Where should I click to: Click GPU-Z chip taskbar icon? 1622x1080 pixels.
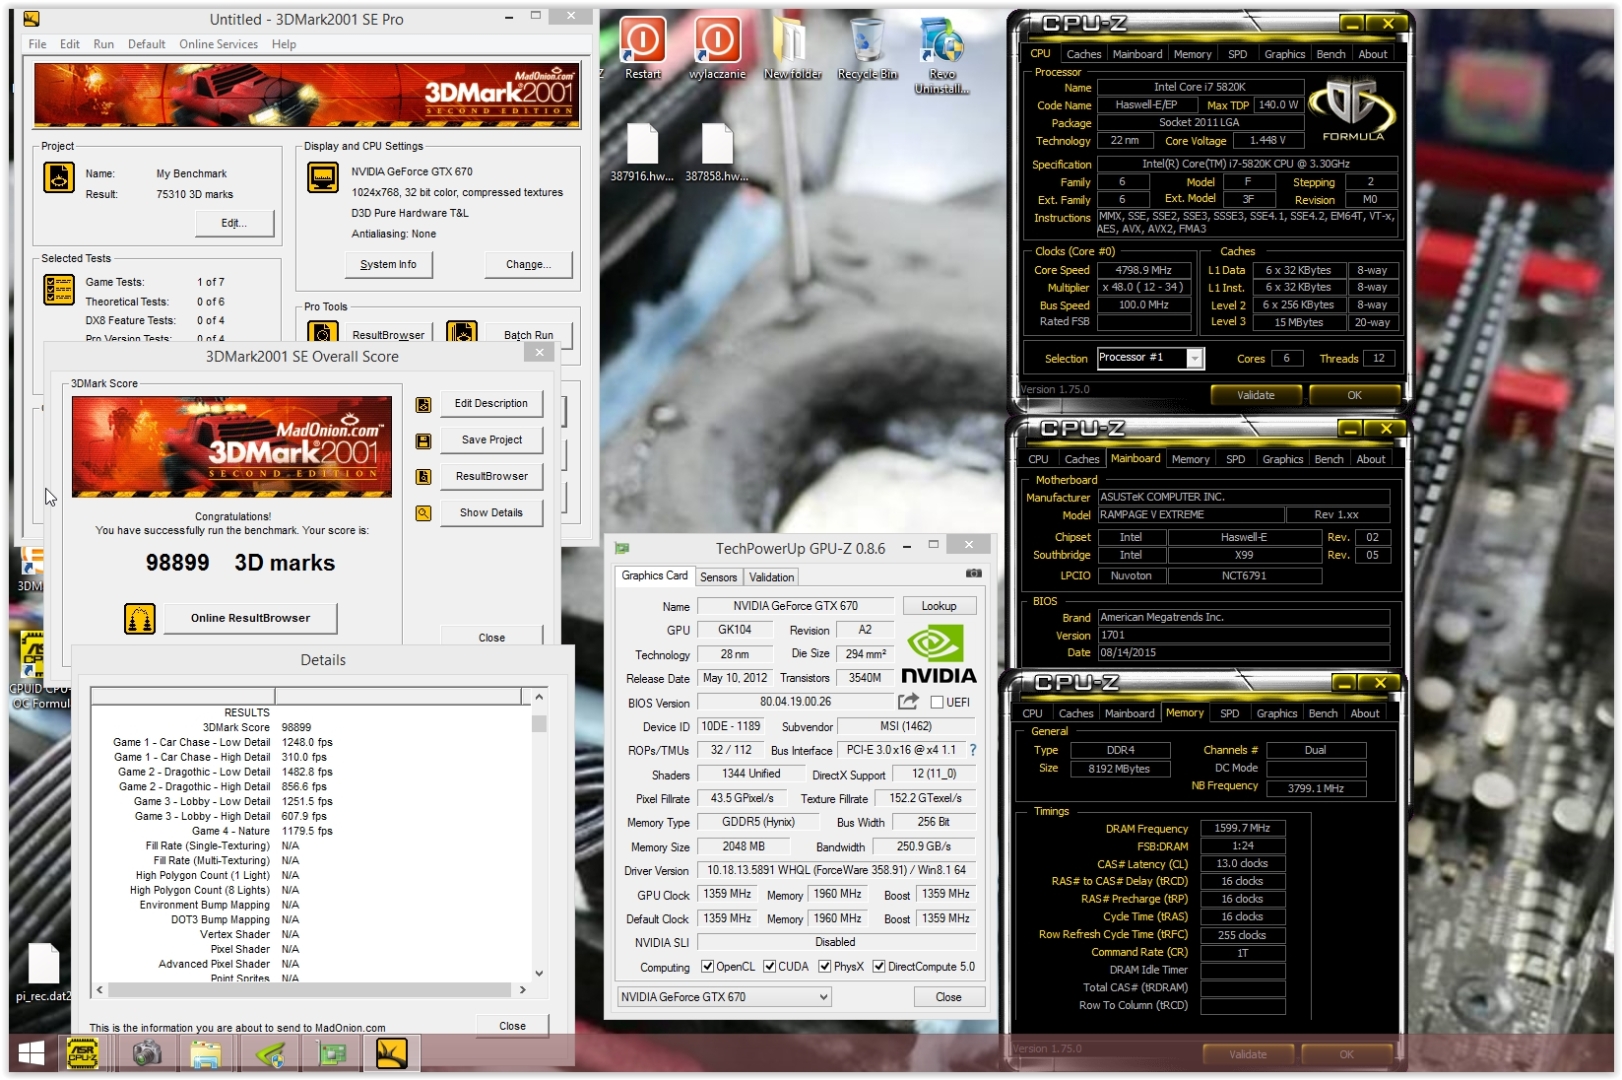[330, 1053]
